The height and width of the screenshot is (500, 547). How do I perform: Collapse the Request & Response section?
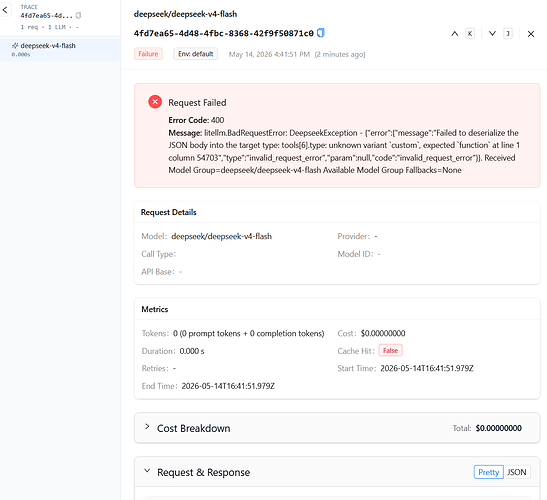[x=147, y=471]
